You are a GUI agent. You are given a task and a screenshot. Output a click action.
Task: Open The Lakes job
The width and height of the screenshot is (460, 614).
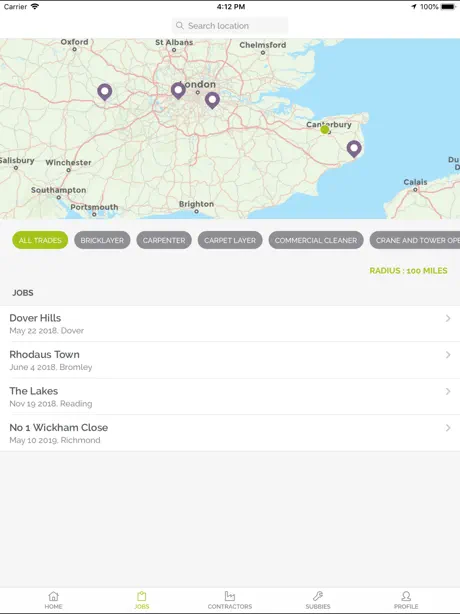[x=230, y=396]
